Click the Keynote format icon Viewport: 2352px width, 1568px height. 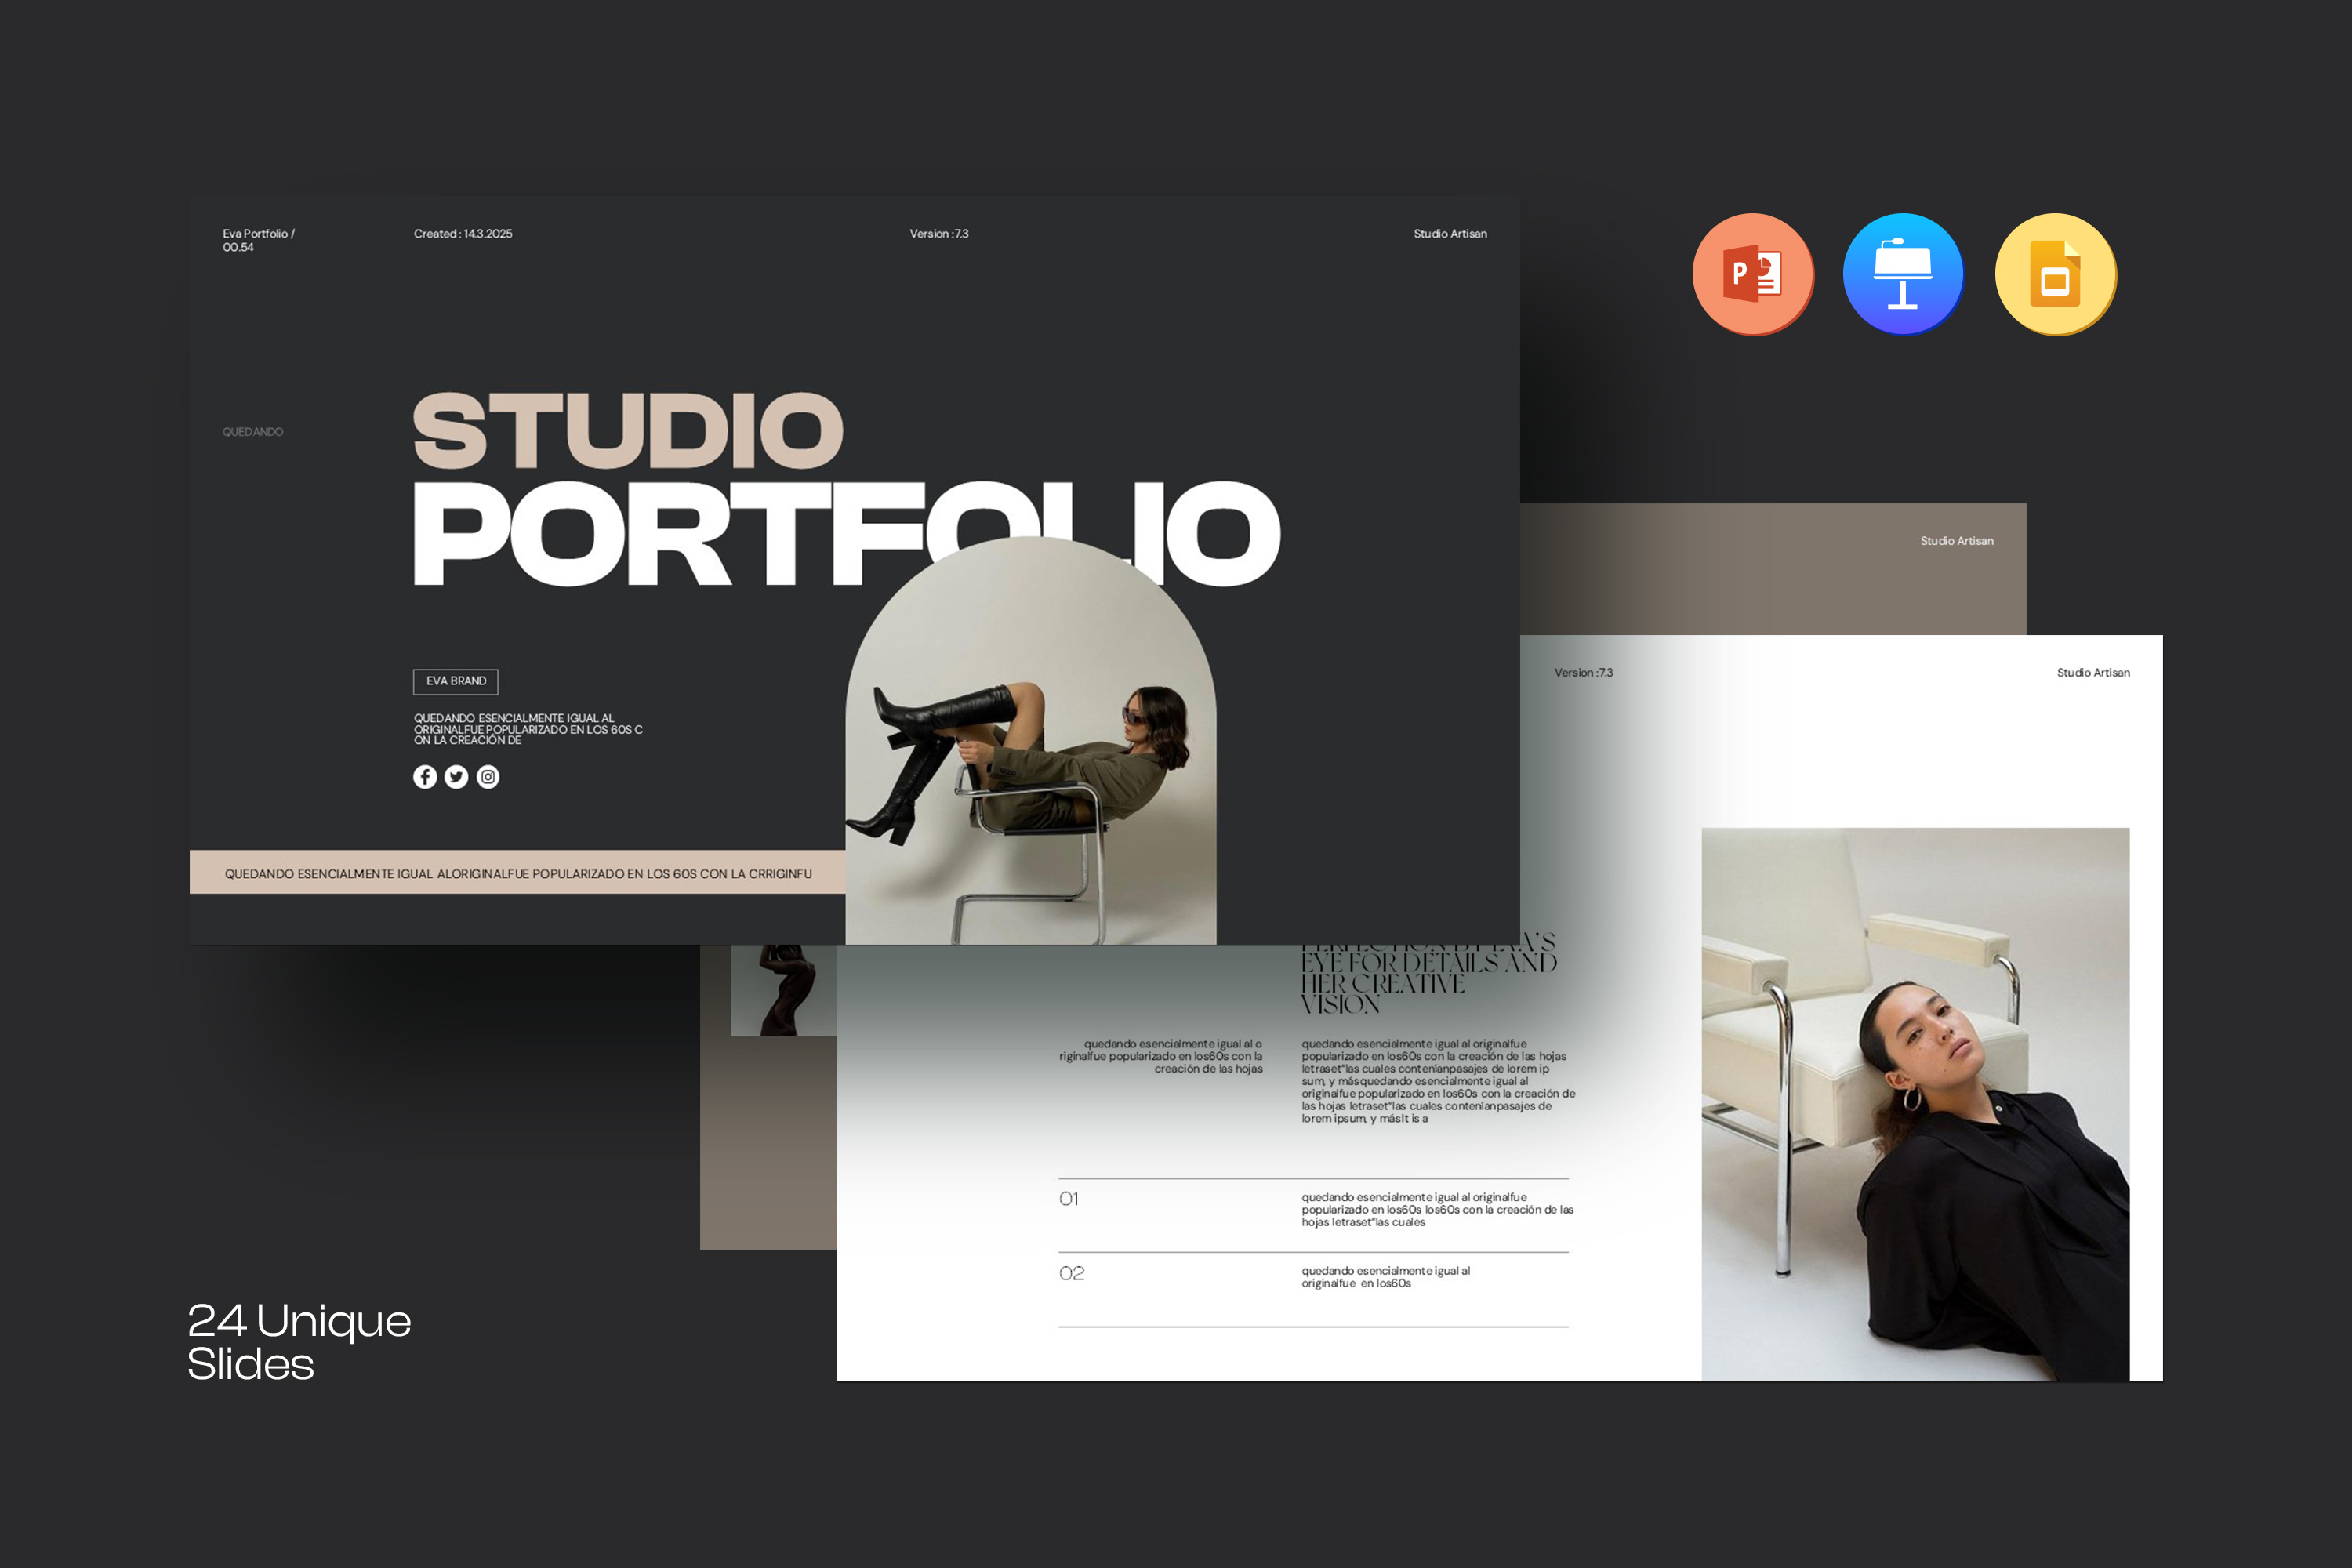(1902, 274)
